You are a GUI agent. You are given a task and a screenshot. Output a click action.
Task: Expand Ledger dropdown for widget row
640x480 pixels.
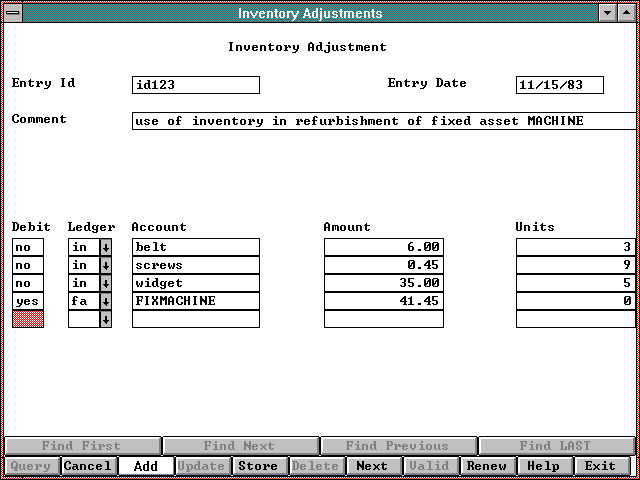(x=106, y=283)
